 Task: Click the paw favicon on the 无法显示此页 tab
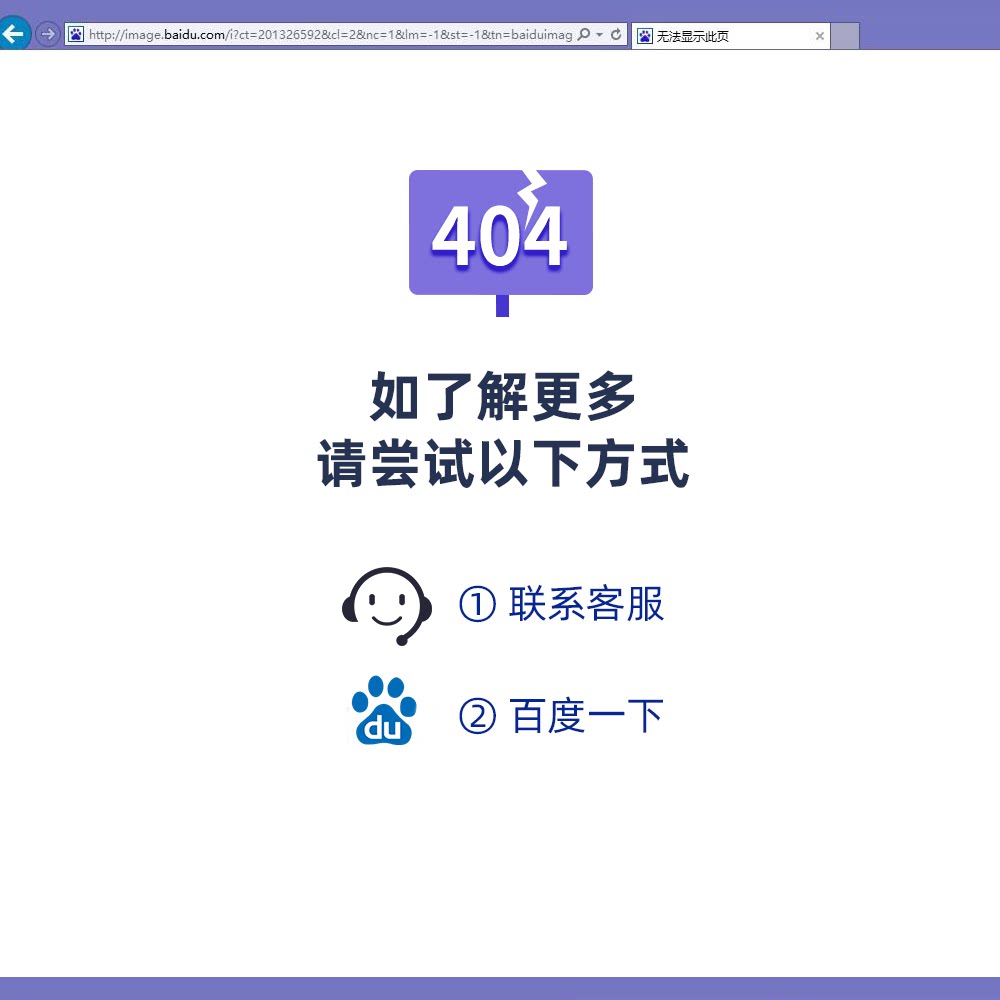tap(645, 36)
